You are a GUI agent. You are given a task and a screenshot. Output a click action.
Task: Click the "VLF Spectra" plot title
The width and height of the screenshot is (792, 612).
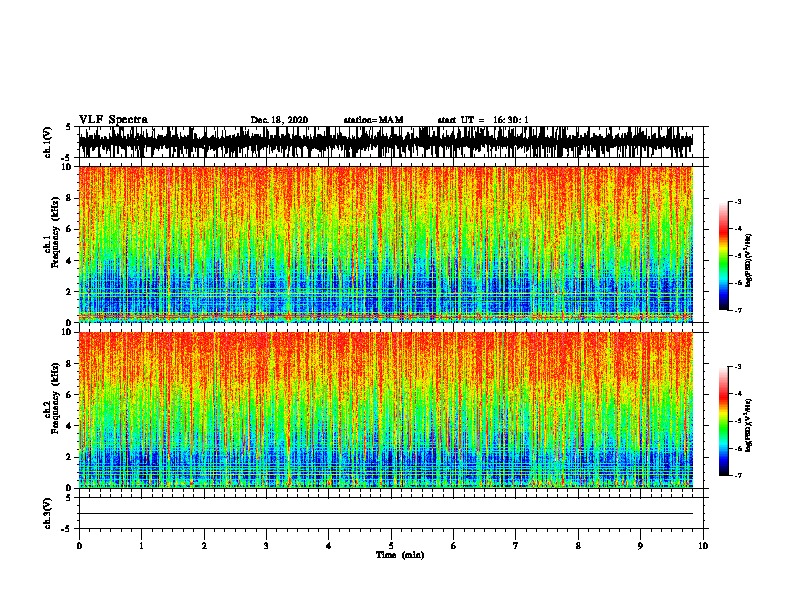click(113, 120)
